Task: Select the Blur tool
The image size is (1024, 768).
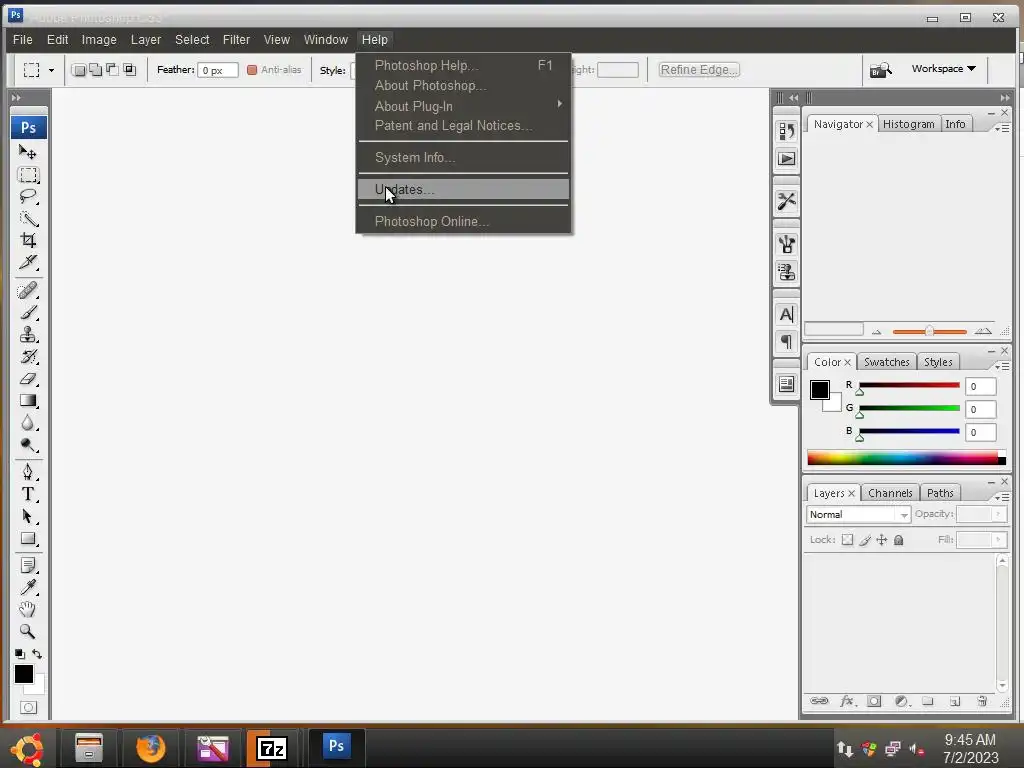Action: pyautogui.click(x=28, y=423)
